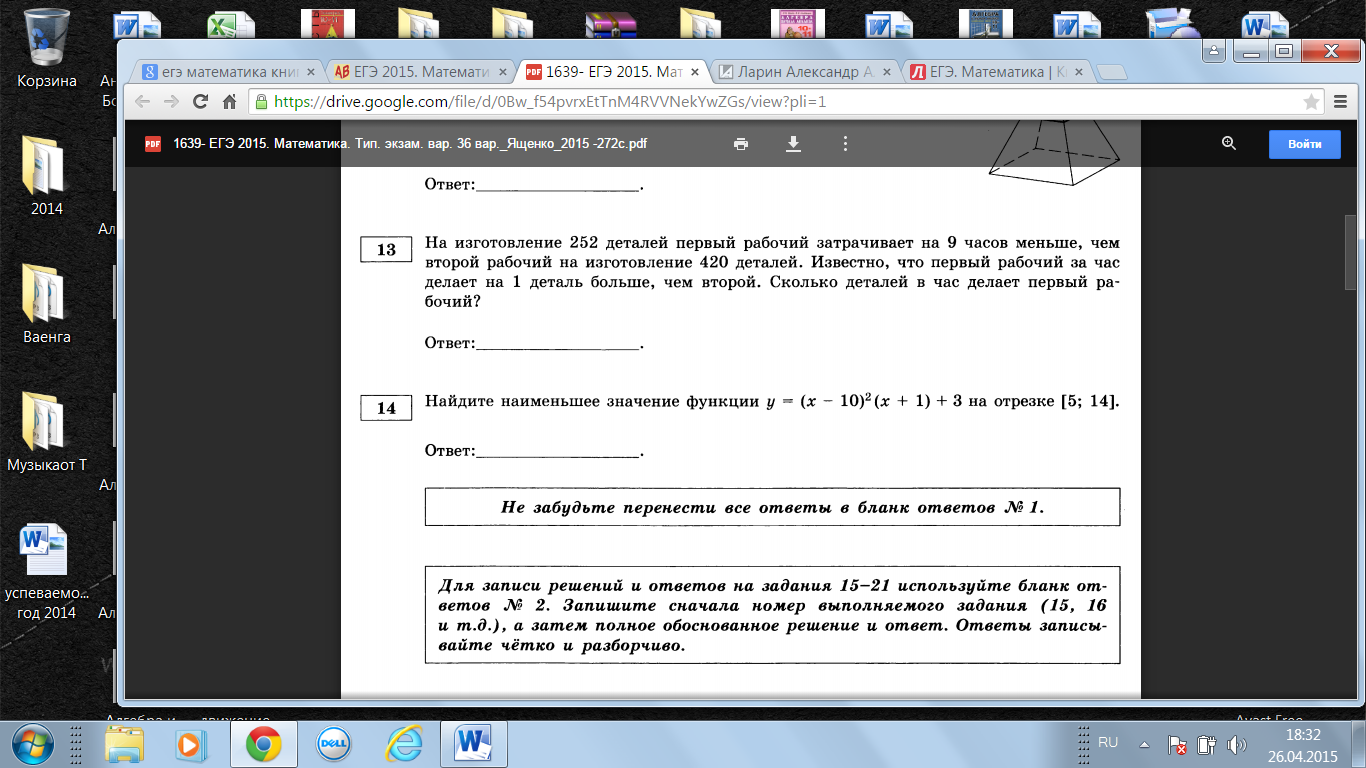This screenshot has height=768, width=1366.
Task: Open the Dell app in taskbar
Action: click(x=332, y=745)
